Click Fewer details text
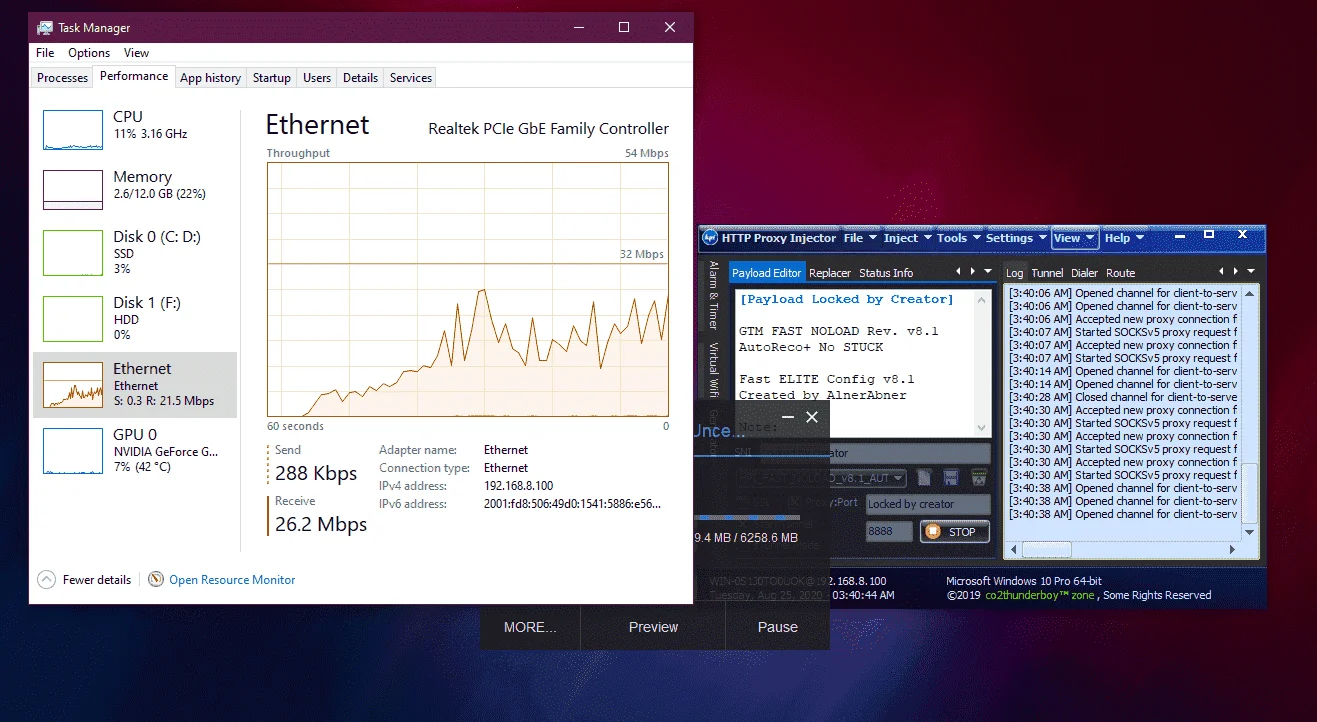Viewport: 1317px width, 722px height. (x=97, y=580)
